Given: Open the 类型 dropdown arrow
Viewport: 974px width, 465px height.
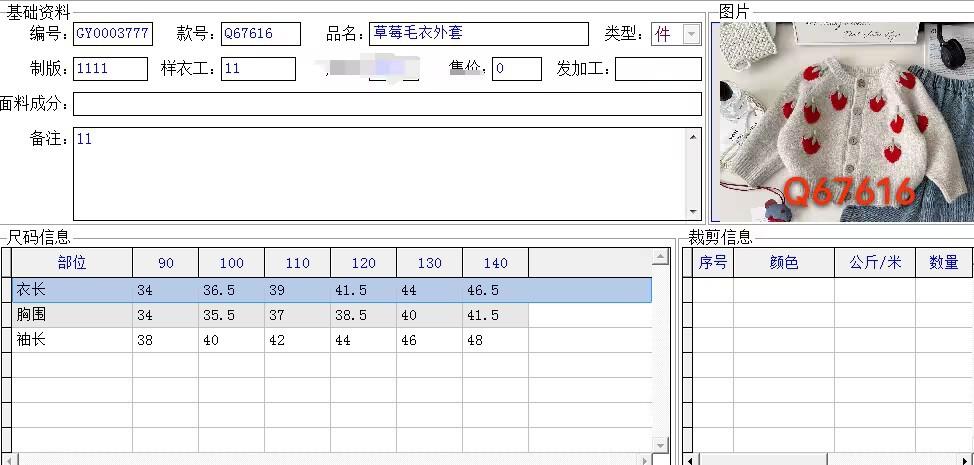Looking at the screenshot, I should coord(691,34).
